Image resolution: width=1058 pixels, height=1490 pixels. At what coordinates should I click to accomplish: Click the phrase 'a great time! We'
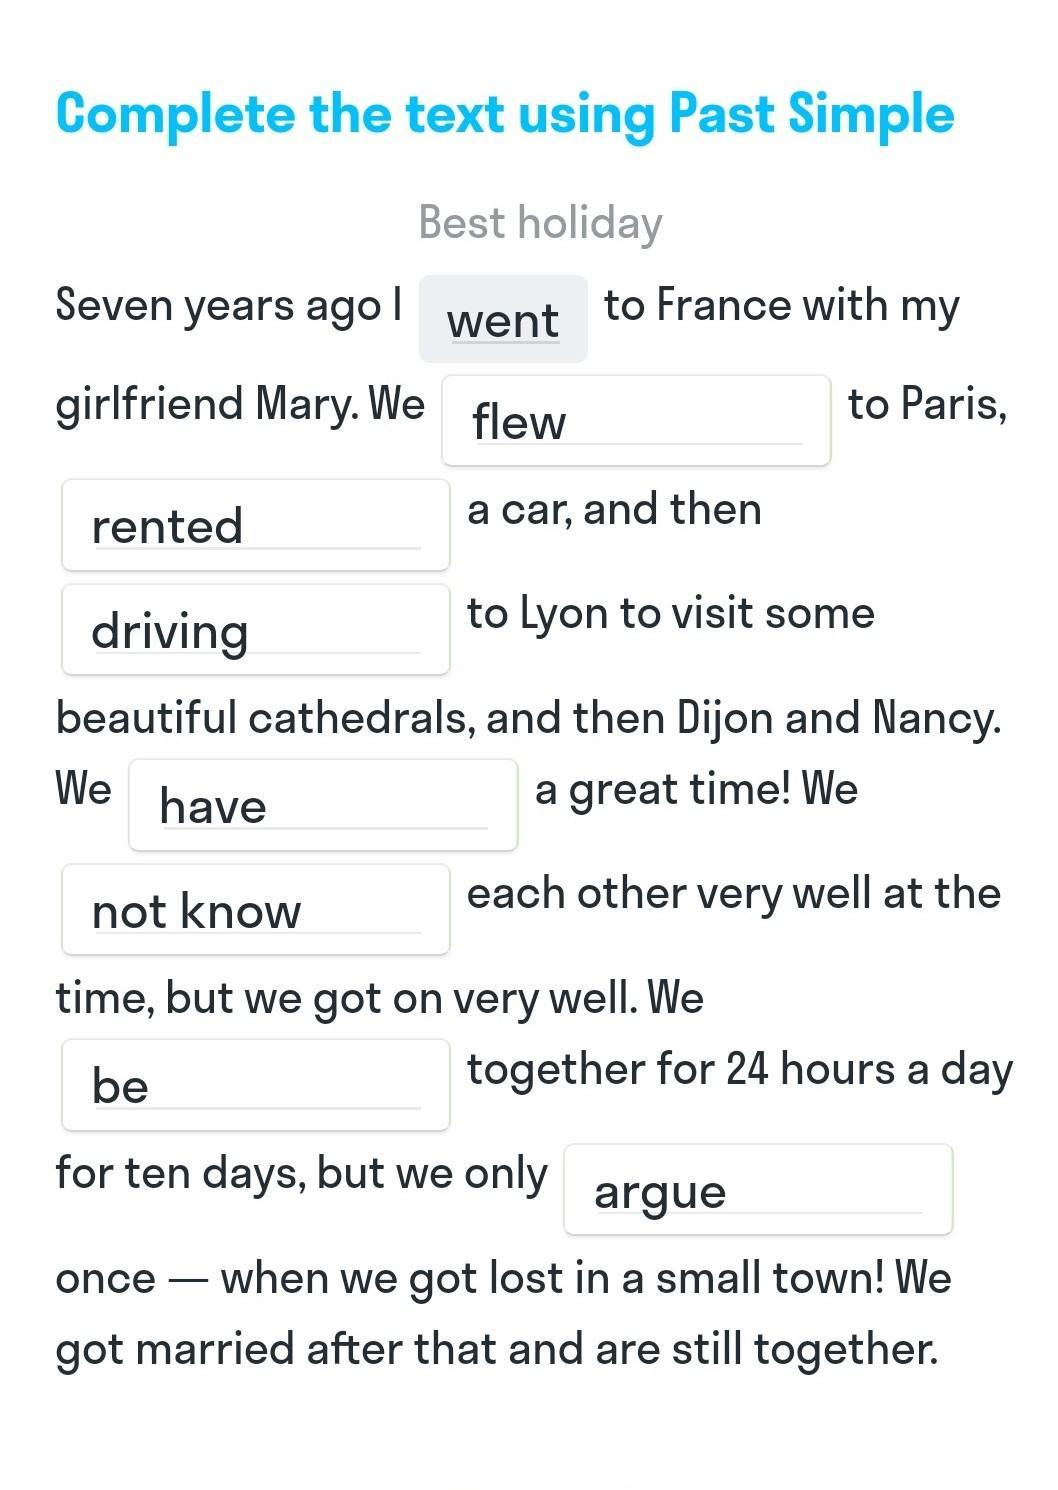696,789
